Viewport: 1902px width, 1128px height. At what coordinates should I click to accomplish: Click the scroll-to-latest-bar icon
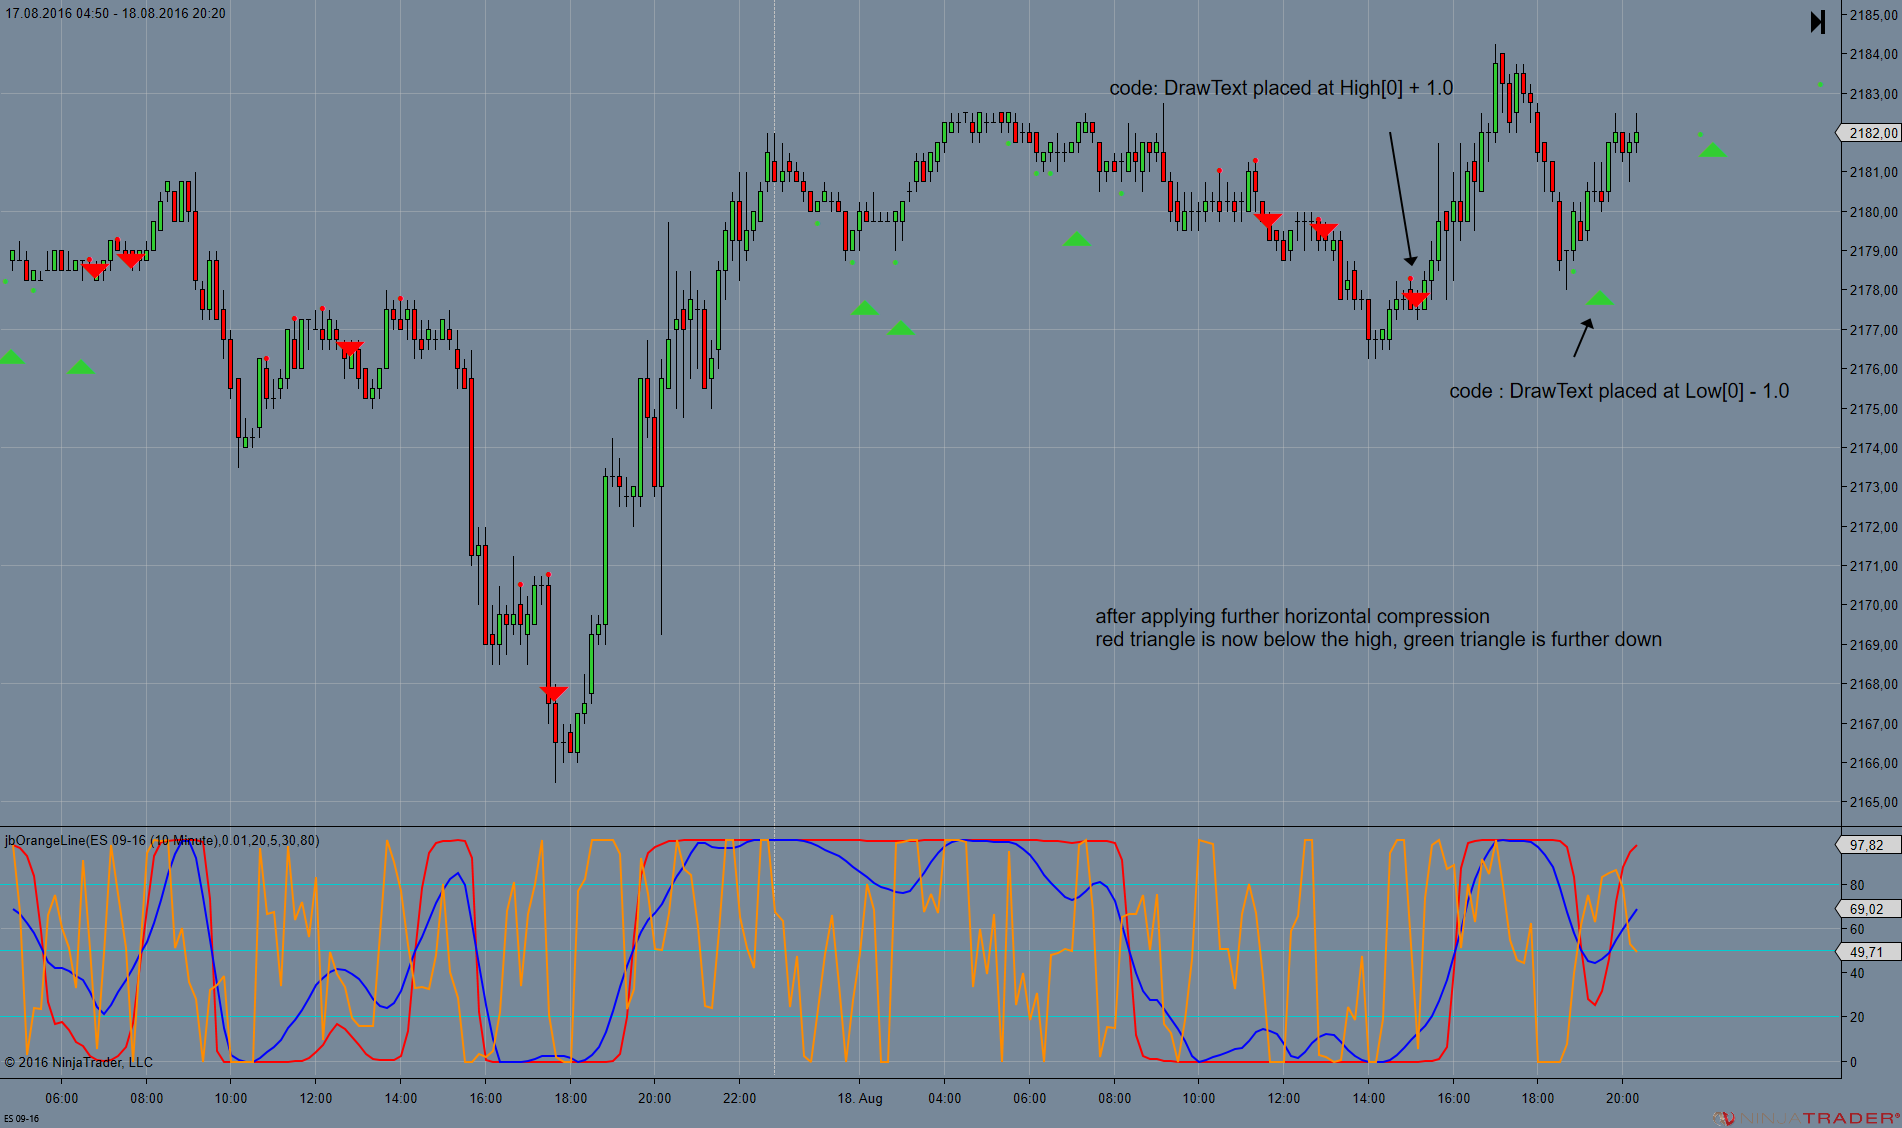point(1818,21)
